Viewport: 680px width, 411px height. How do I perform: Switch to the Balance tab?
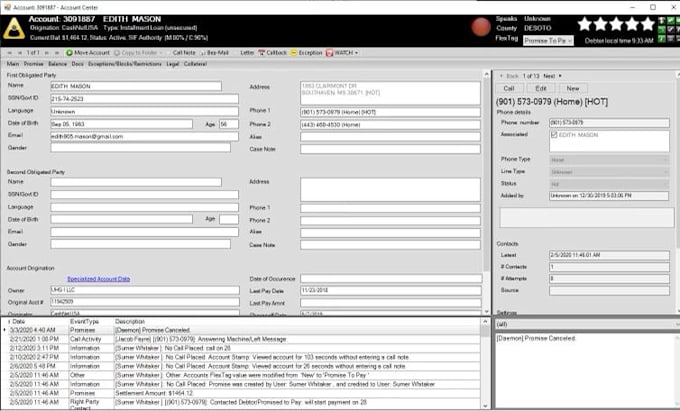point(57,64)
